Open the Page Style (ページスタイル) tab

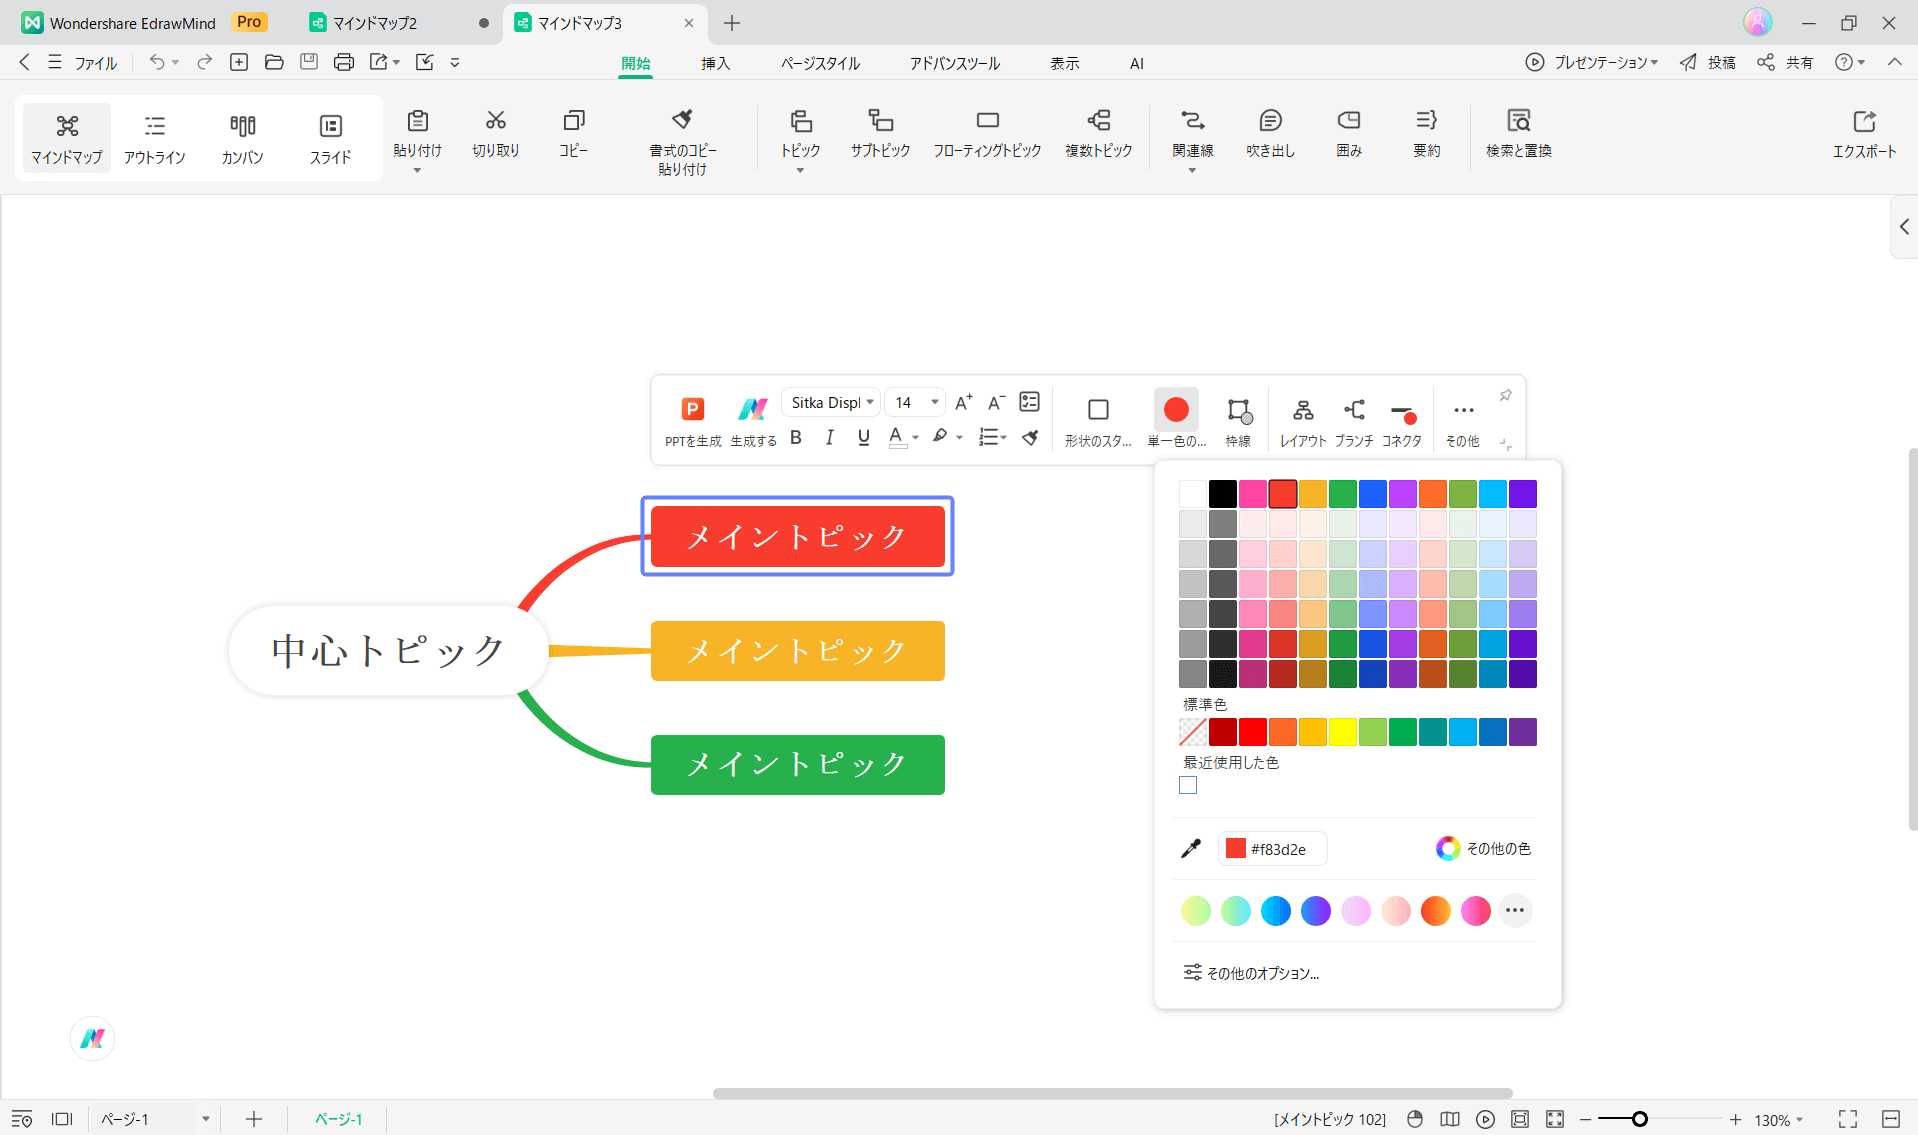(x=820, y=63)
